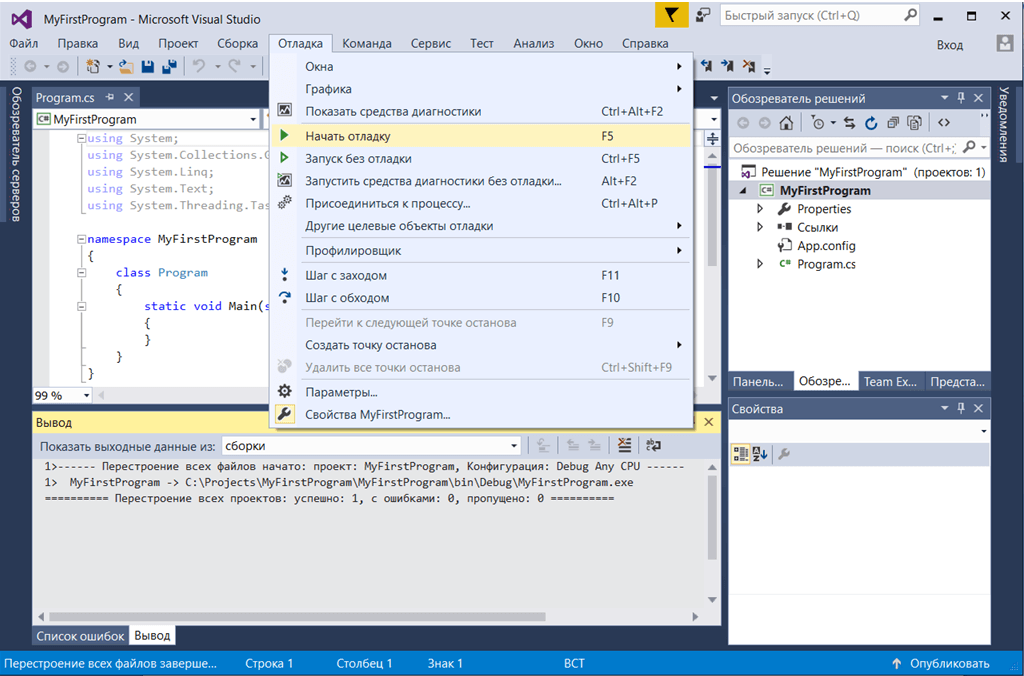Expand the Ссылки node in Solution Explorer
The height and width of the screenshot is (676, 1024).
[x=760, y=227]
